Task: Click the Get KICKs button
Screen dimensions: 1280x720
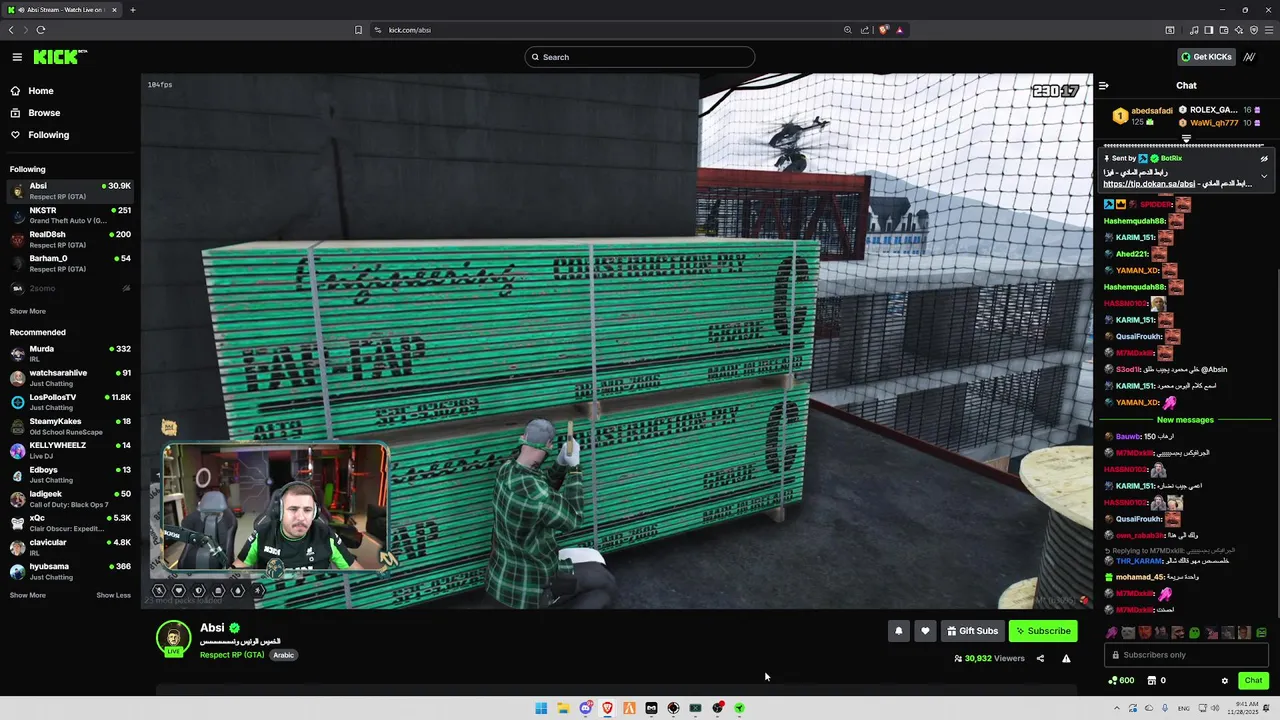Action: 1206,57
